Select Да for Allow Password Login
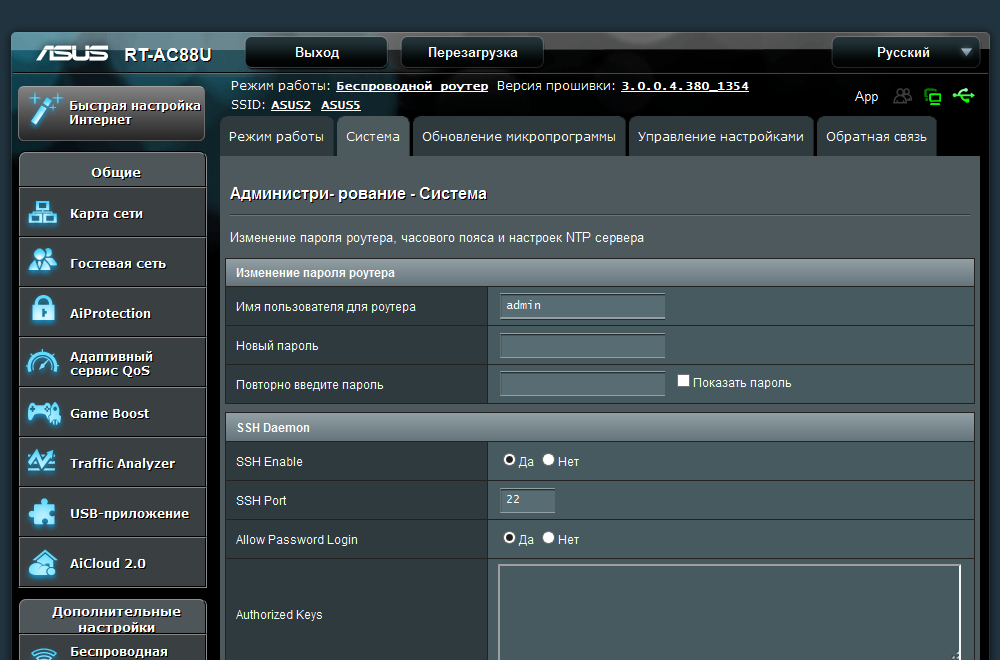The height and width of the screenshot is (660, 1000). pos(509,538)
